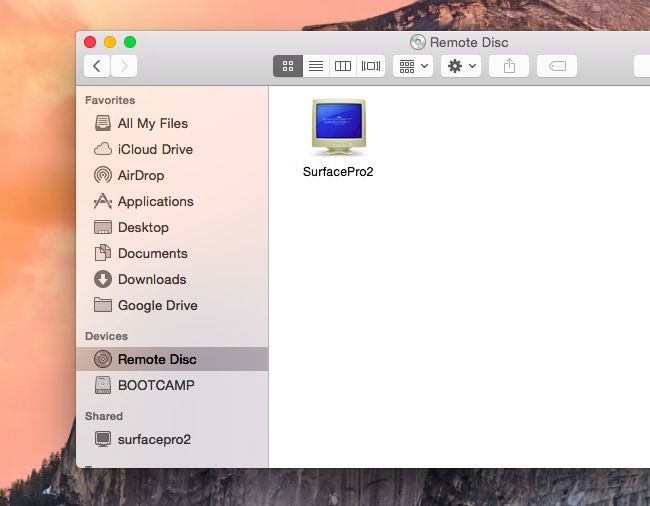This screenshot has width=650, height=506.
Task: Switch to icon view
Action: (288, 66)
